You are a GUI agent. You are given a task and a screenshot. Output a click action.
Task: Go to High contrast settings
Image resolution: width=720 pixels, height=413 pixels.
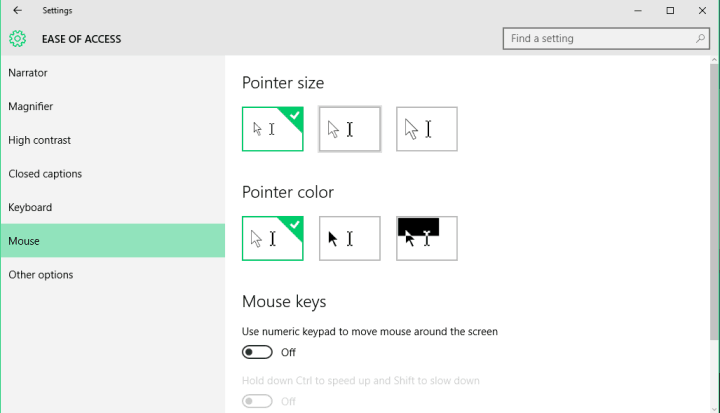point(39,140)
